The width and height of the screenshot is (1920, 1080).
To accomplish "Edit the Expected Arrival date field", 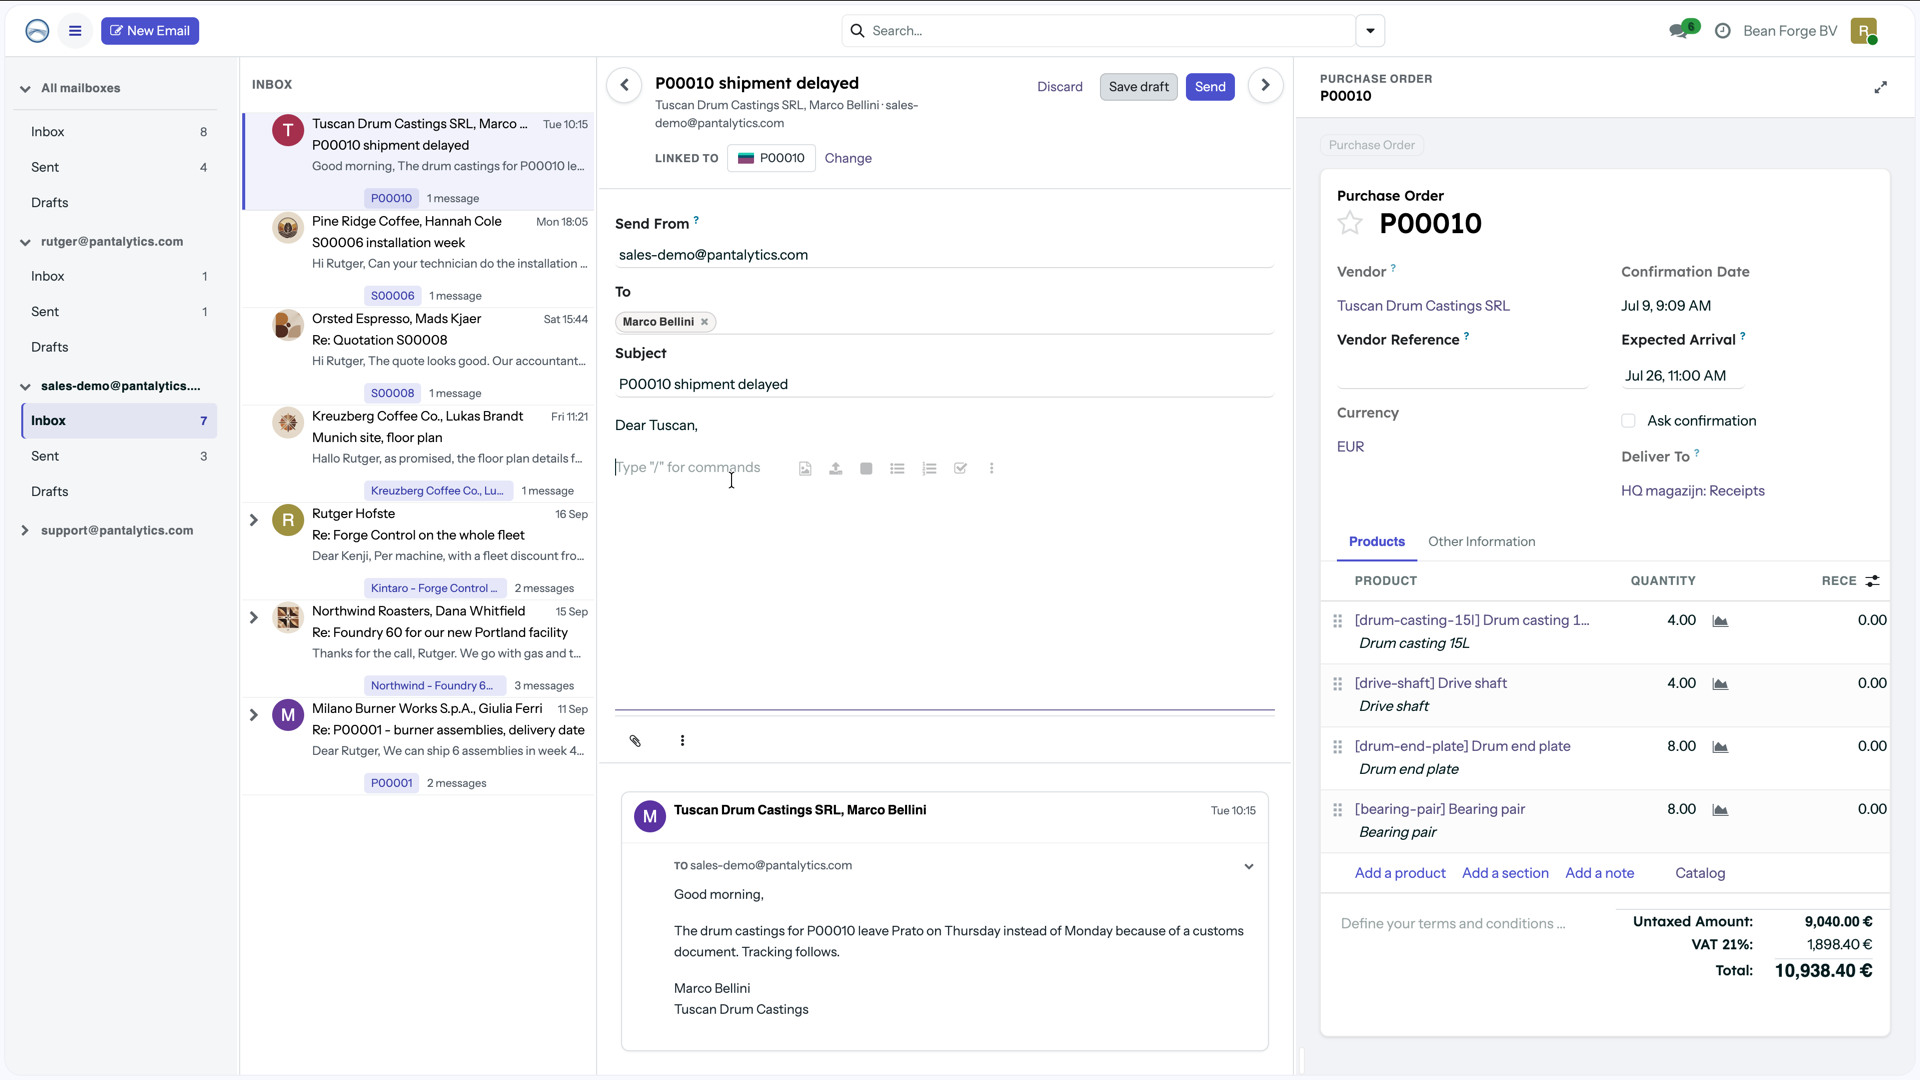I will pyautogui.click(x=1684, y=376).
